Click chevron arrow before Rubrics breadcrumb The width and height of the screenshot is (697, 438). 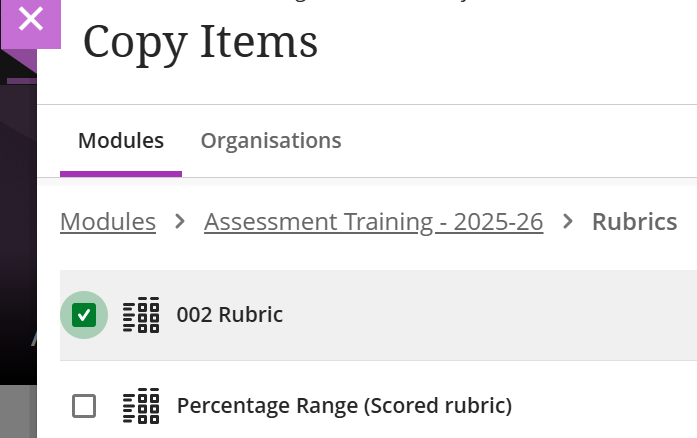[568, 221]
